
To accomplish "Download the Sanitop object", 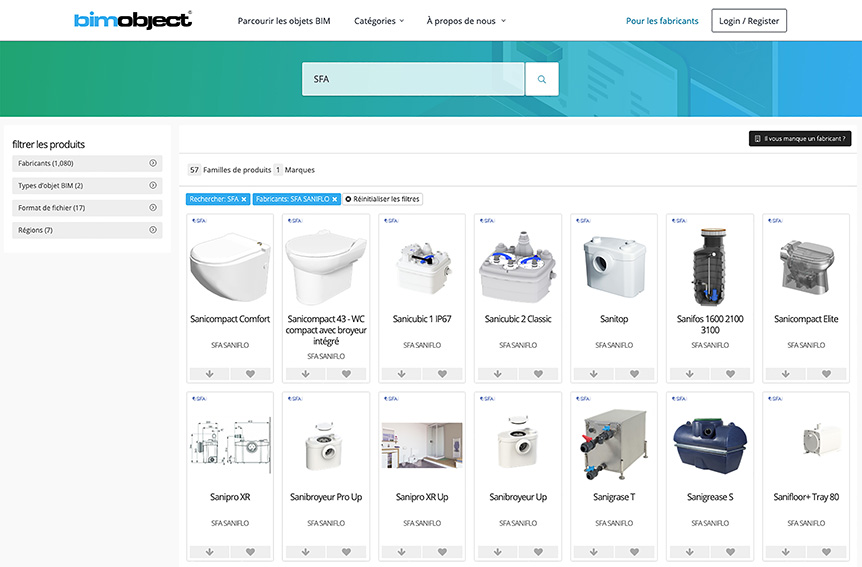I will tap(594, 374).
